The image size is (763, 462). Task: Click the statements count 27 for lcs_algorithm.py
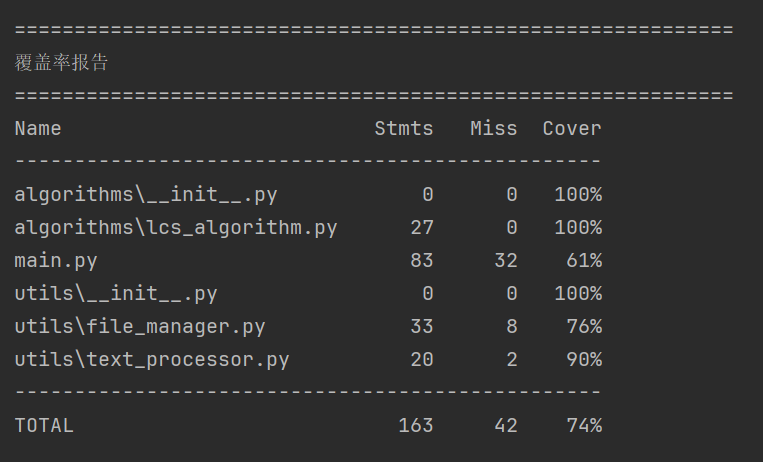coord(422,227)
